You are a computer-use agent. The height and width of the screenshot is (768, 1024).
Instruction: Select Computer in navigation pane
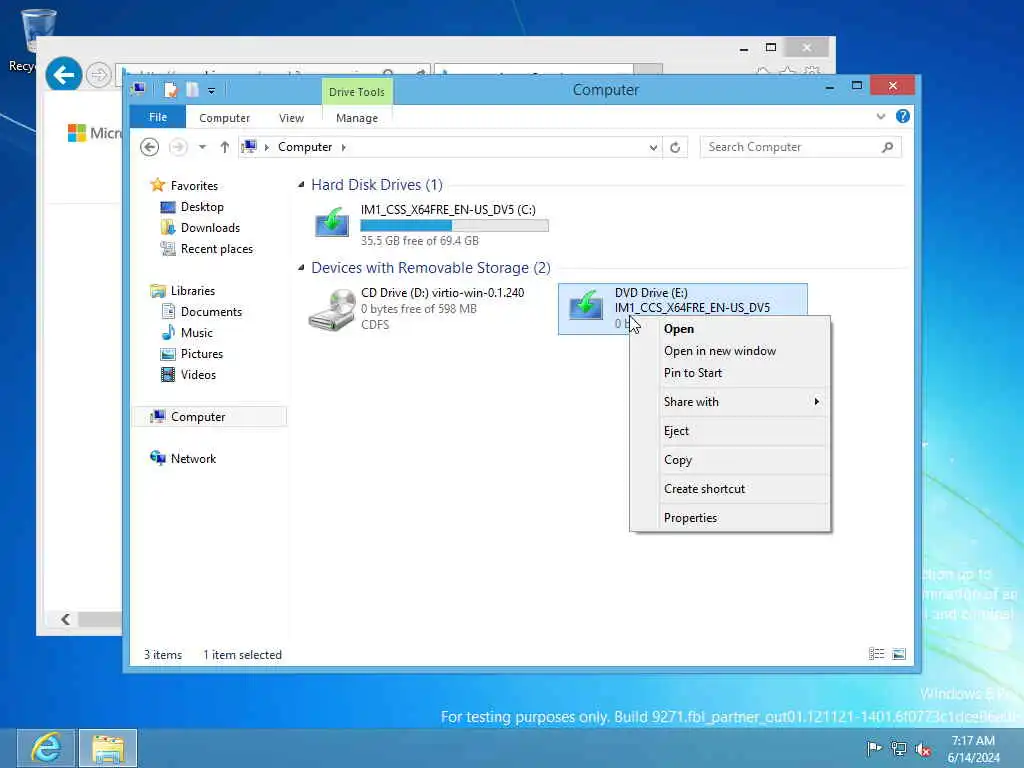(209, 417)
